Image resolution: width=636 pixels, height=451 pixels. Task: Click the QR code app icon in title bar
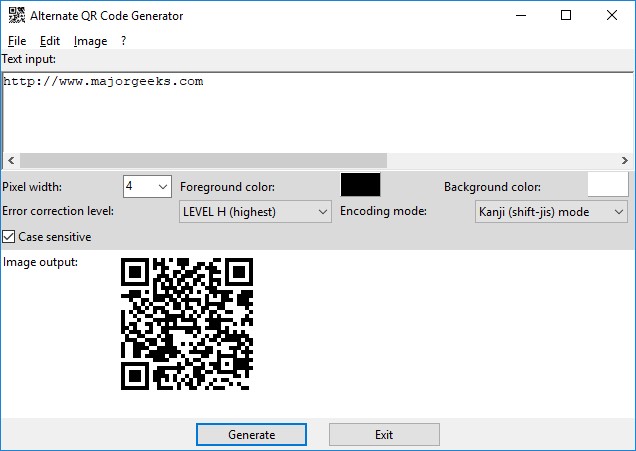click(x=17, y=15)
